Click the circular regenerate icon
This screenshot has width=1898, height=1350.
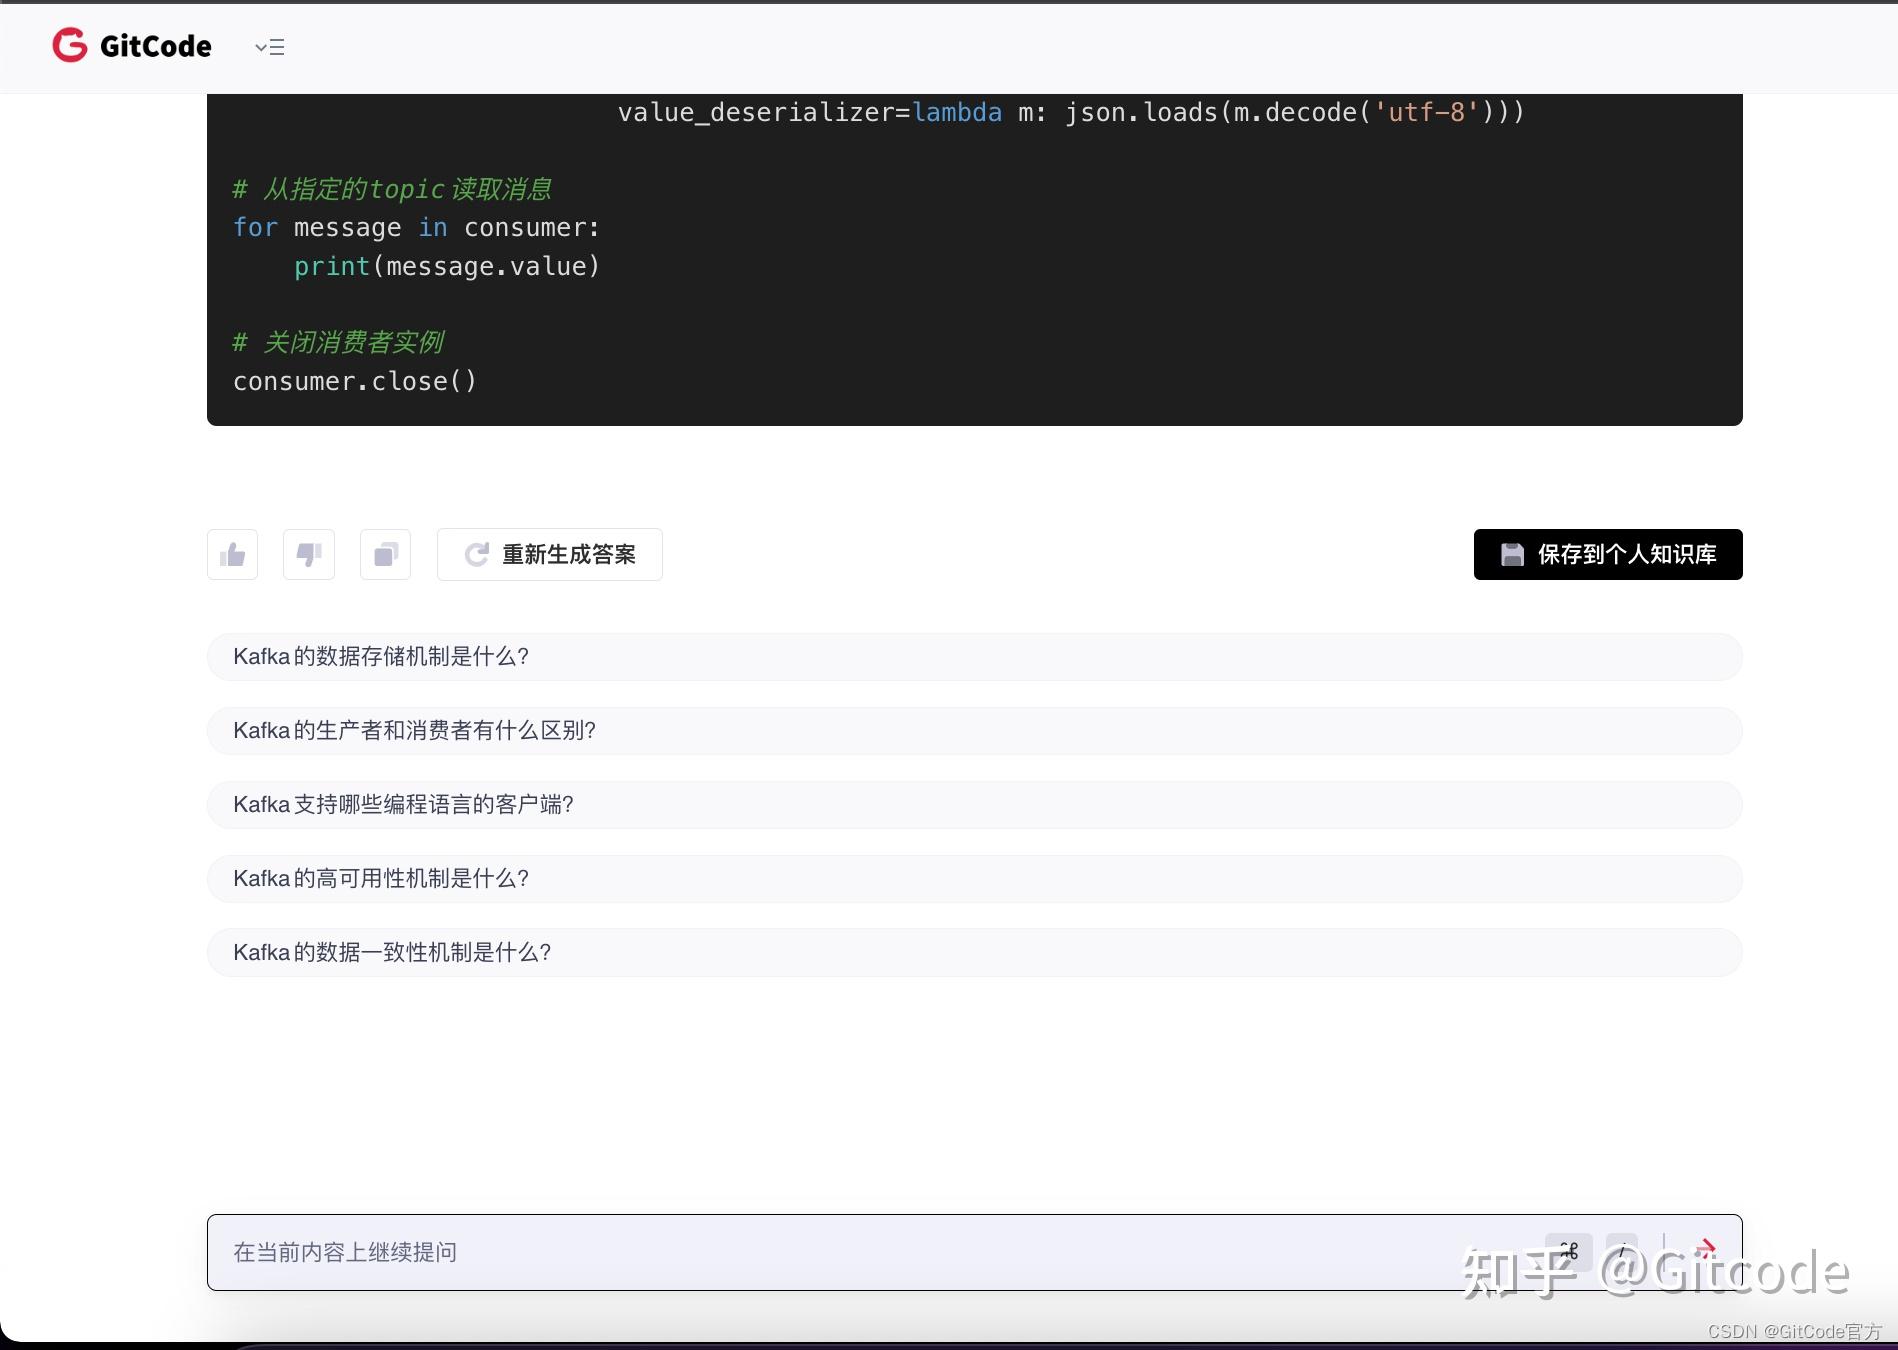click(477, 554)
